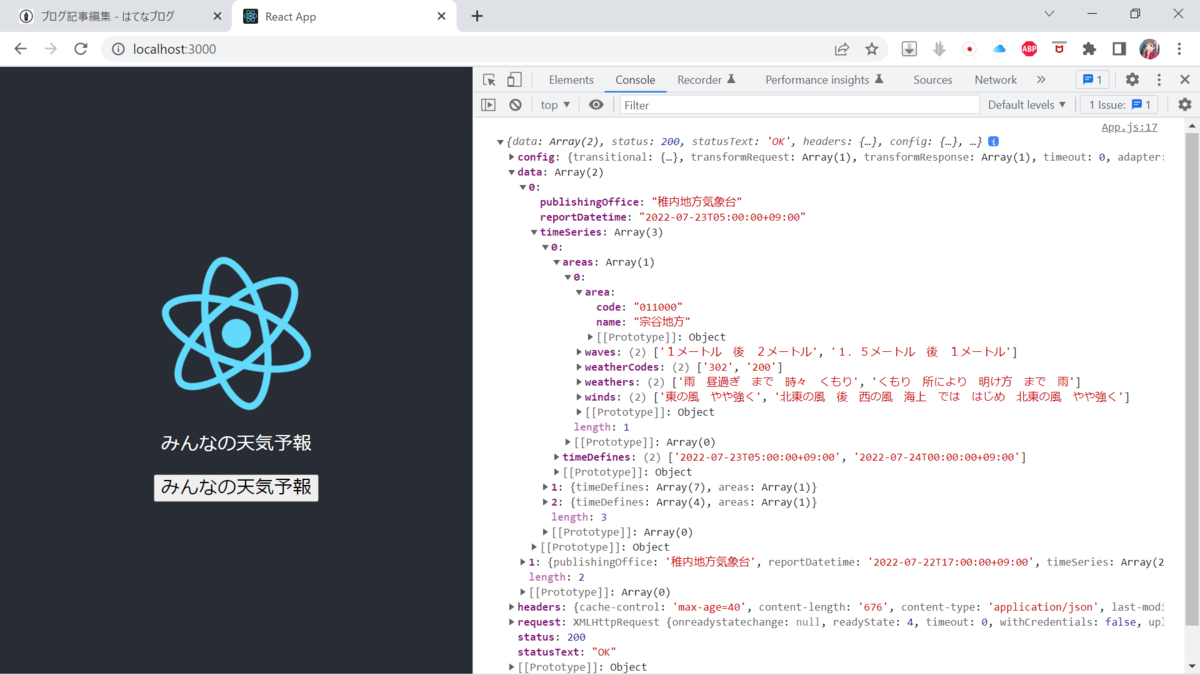Image resolution: width=1200 pixels, height=675 pixels.
Task: Click the cloud extension icon
Action: click(x=999, y=49)
